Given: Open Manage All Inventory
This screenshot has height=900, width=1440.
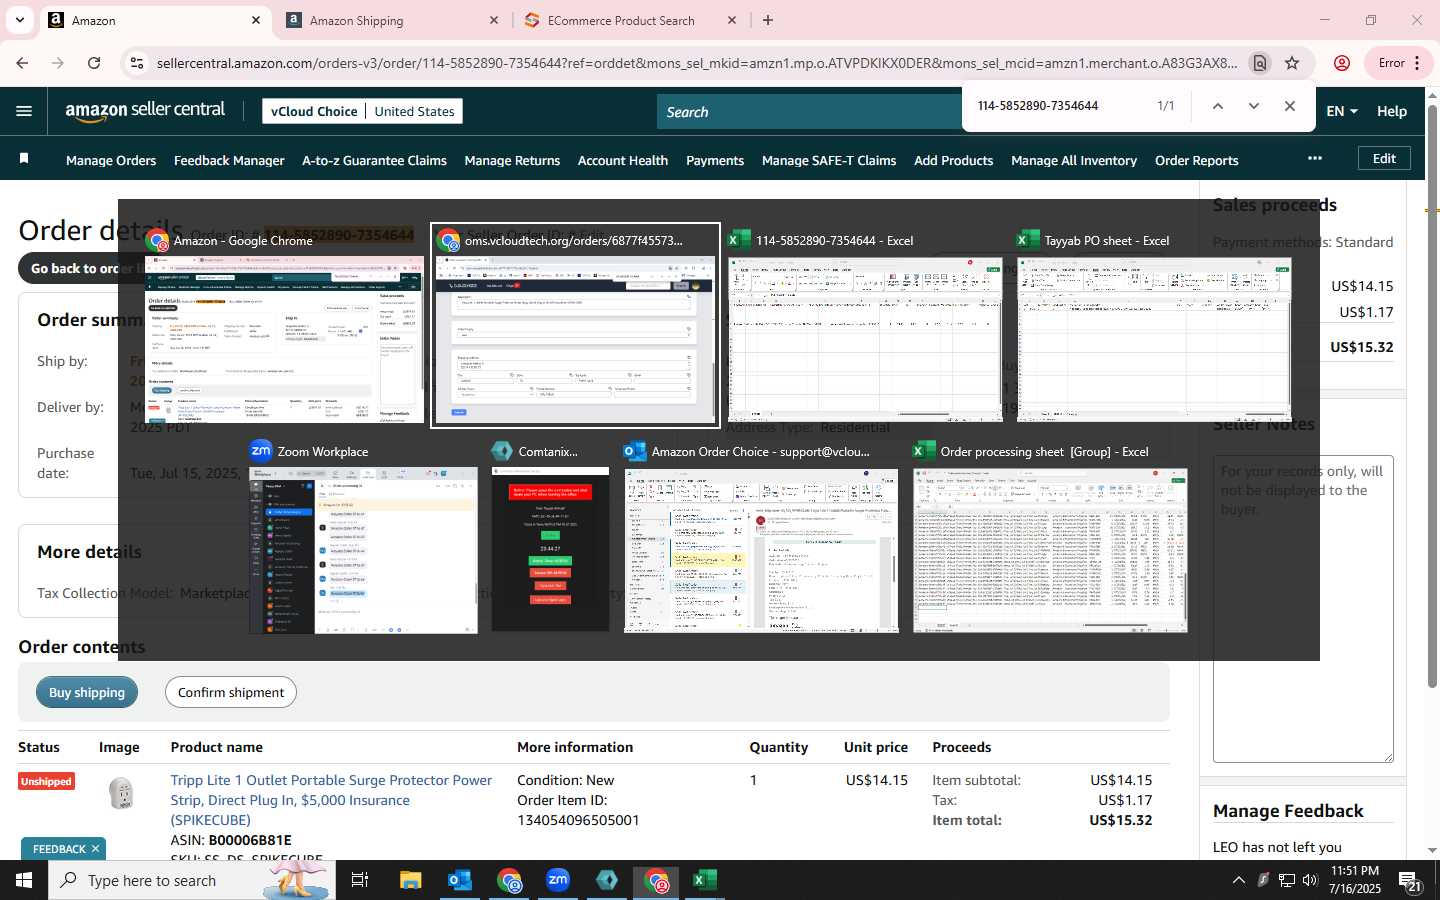Looking at the screenshot, I should [1074, 160].
